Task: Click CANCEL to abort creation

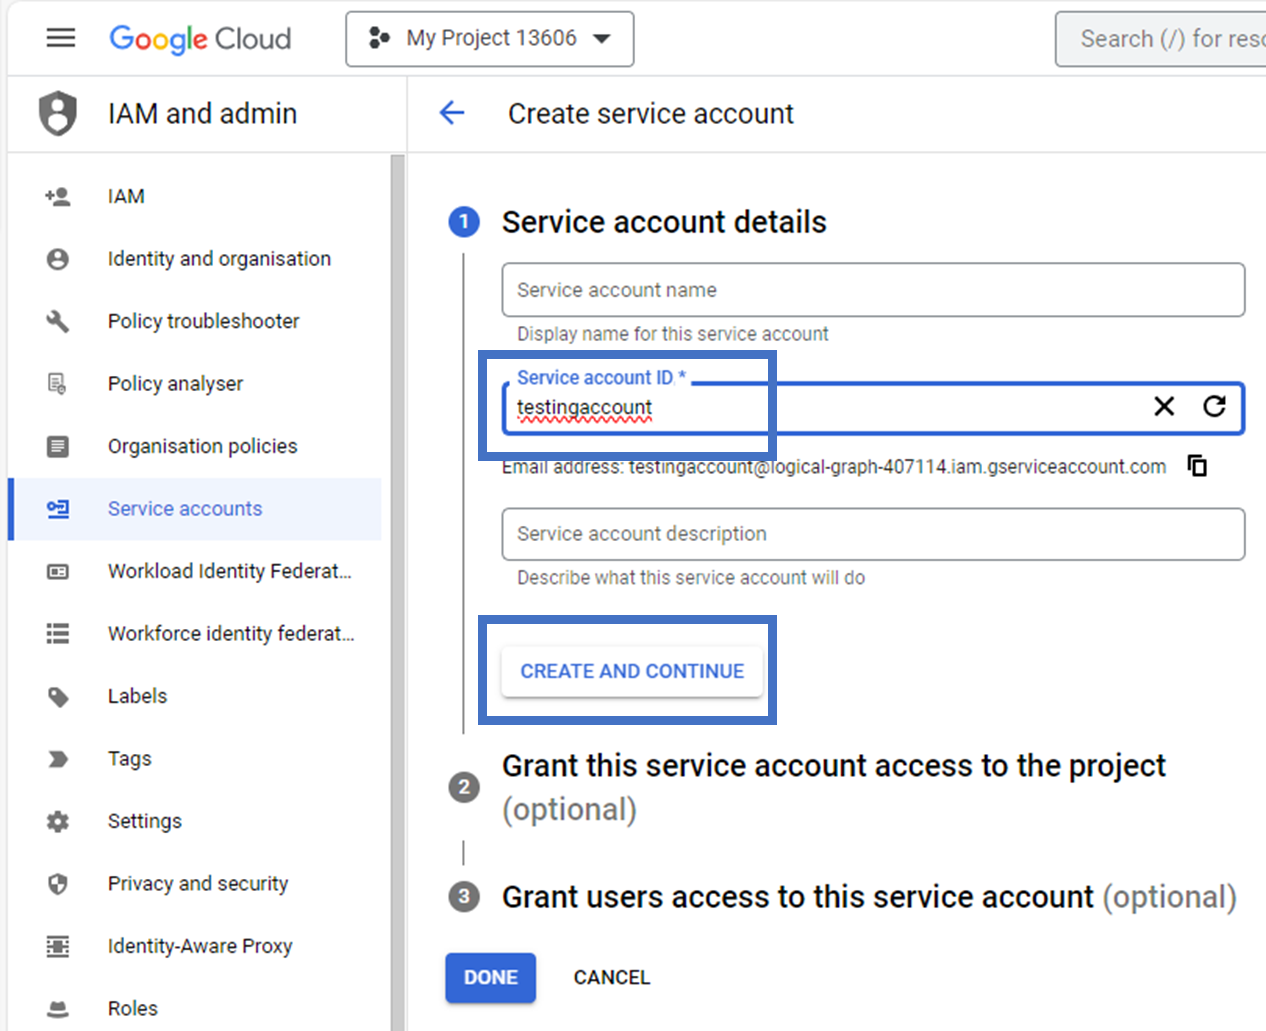Action: tap(611, 977)
